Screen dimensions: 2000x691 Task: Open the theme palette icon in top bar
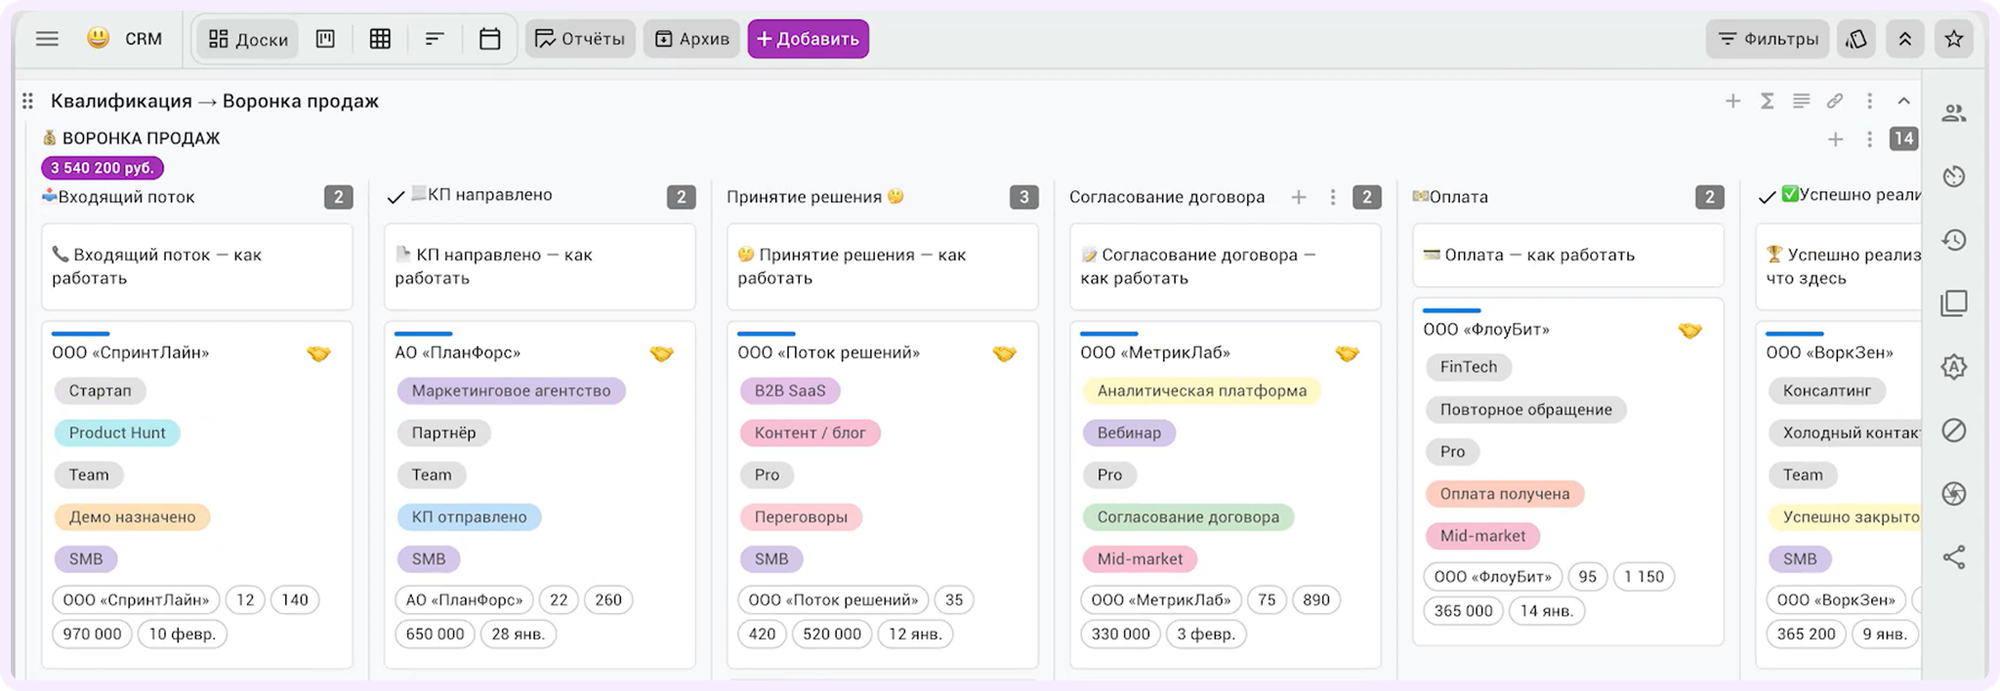coord(1856,39)
